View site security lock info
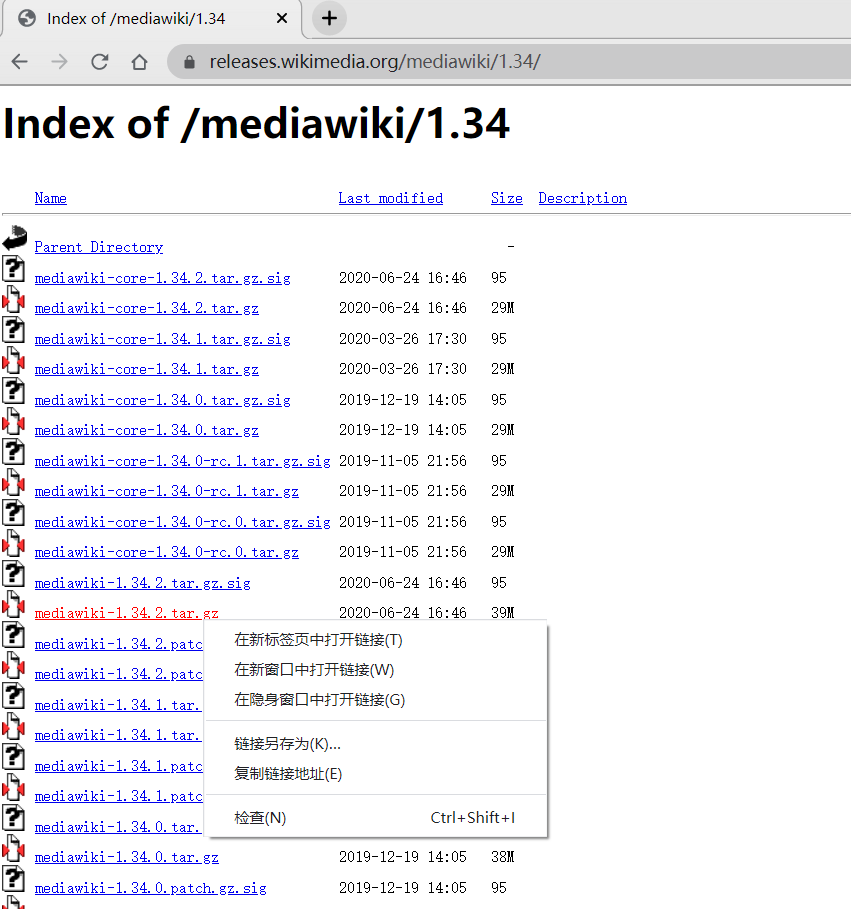Image resolution: width=851 pixels, height=909 pixels. (x=190, y=62)
